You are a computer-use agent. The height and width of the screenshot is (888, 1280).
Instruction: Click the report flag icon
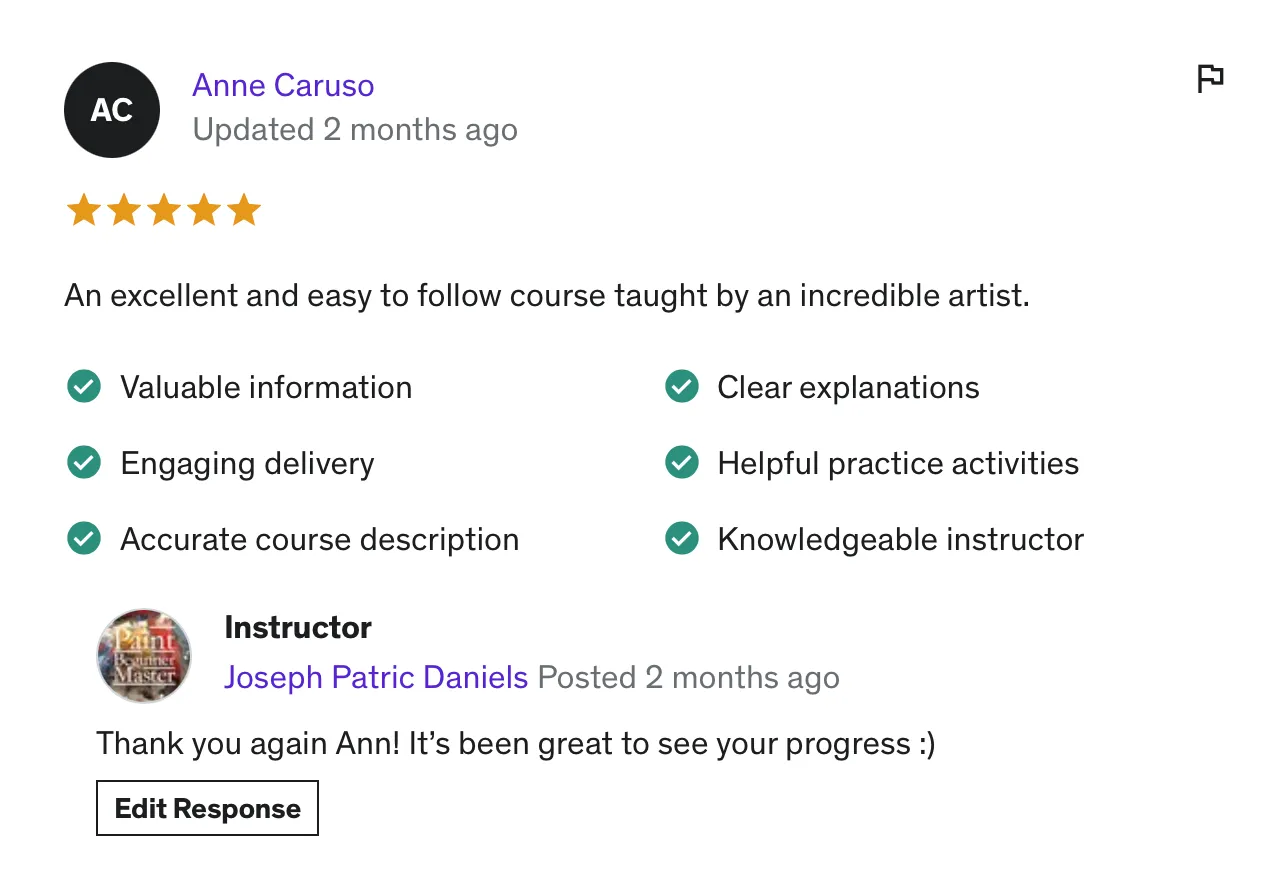[1210, 78]
